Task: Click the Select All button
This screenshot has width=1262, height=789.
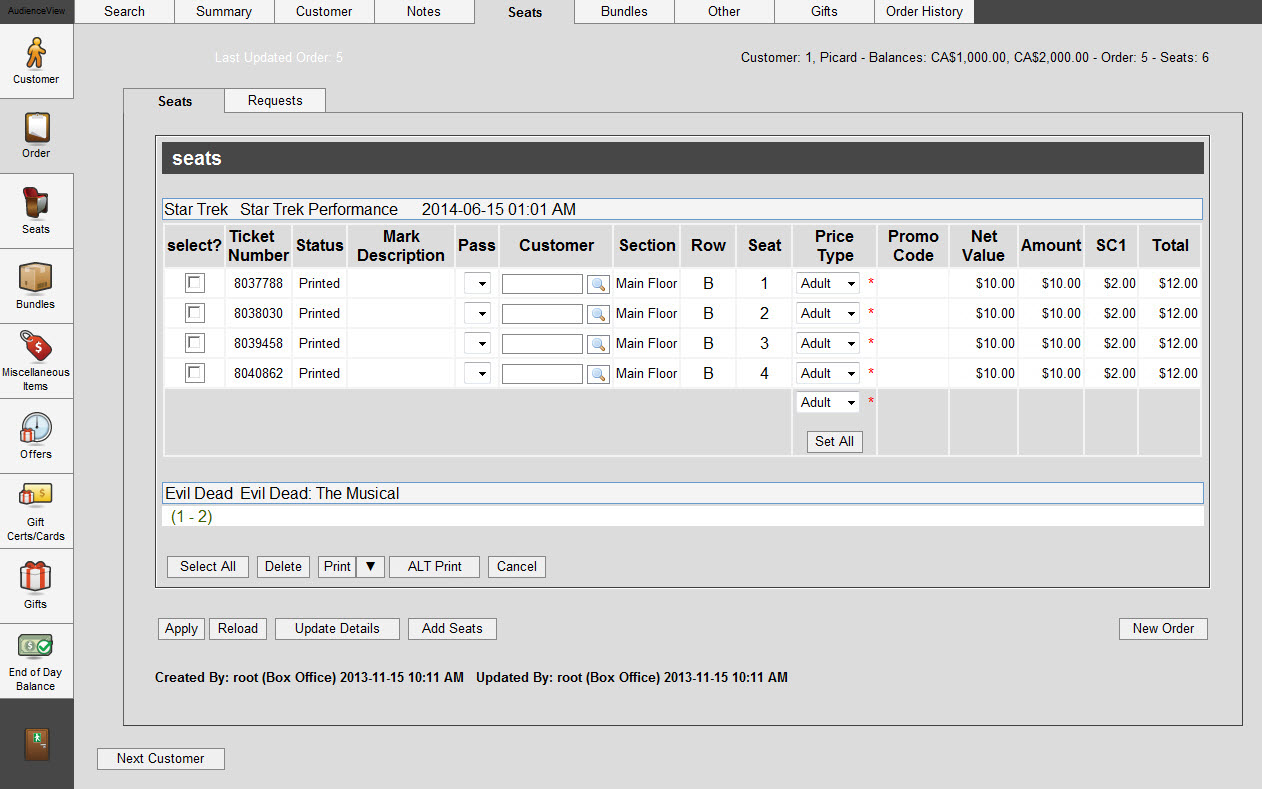Action: pyautogui.click(x=208, y=566)
